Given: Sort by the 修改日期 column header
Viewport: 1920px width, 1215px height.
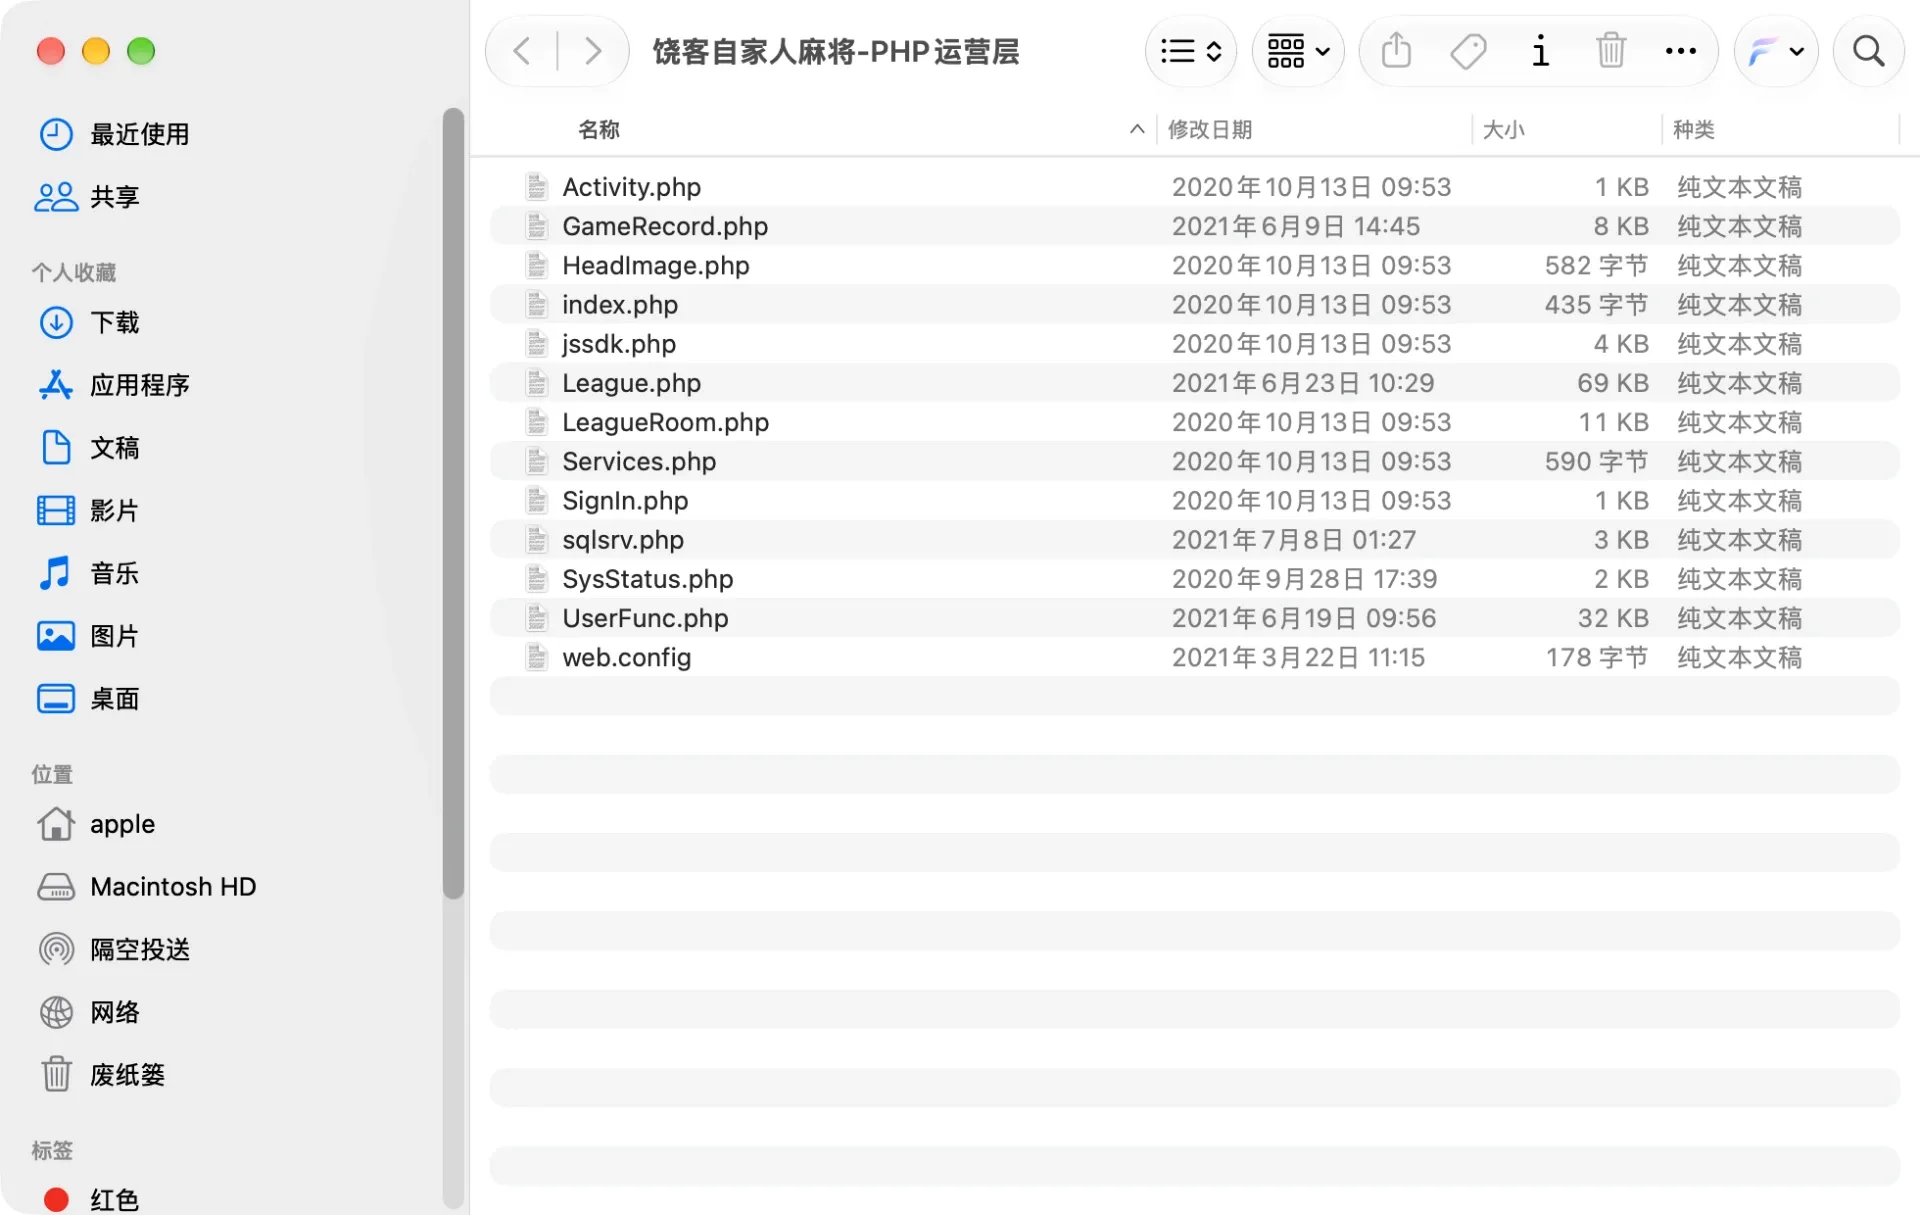Looking at the screenshot, I should [1210, 130].
